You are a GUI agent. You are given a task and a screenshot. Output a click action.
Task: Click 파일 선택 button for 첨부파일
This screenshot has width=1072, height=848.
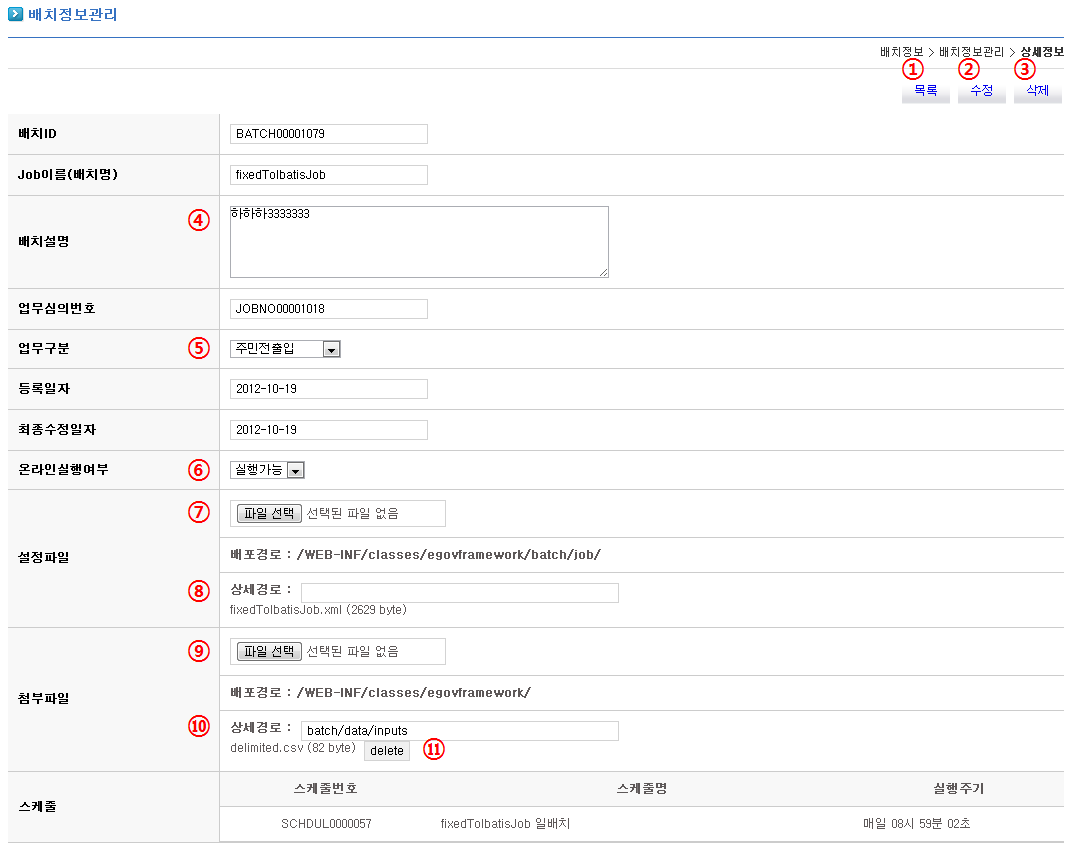click(x=269, y=651)
